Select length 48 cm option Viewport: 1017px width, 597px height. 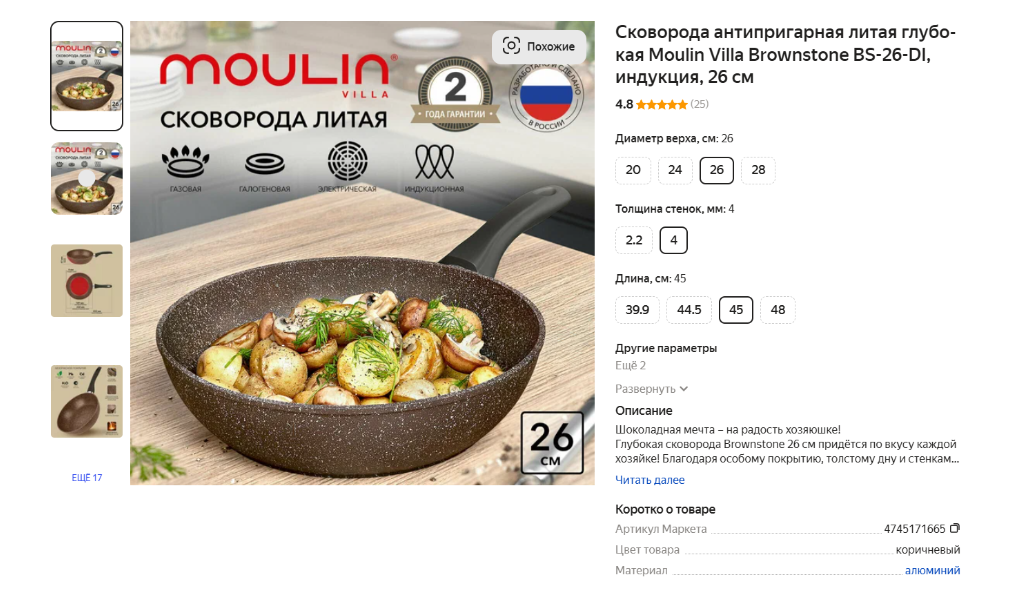pos(778,310)
